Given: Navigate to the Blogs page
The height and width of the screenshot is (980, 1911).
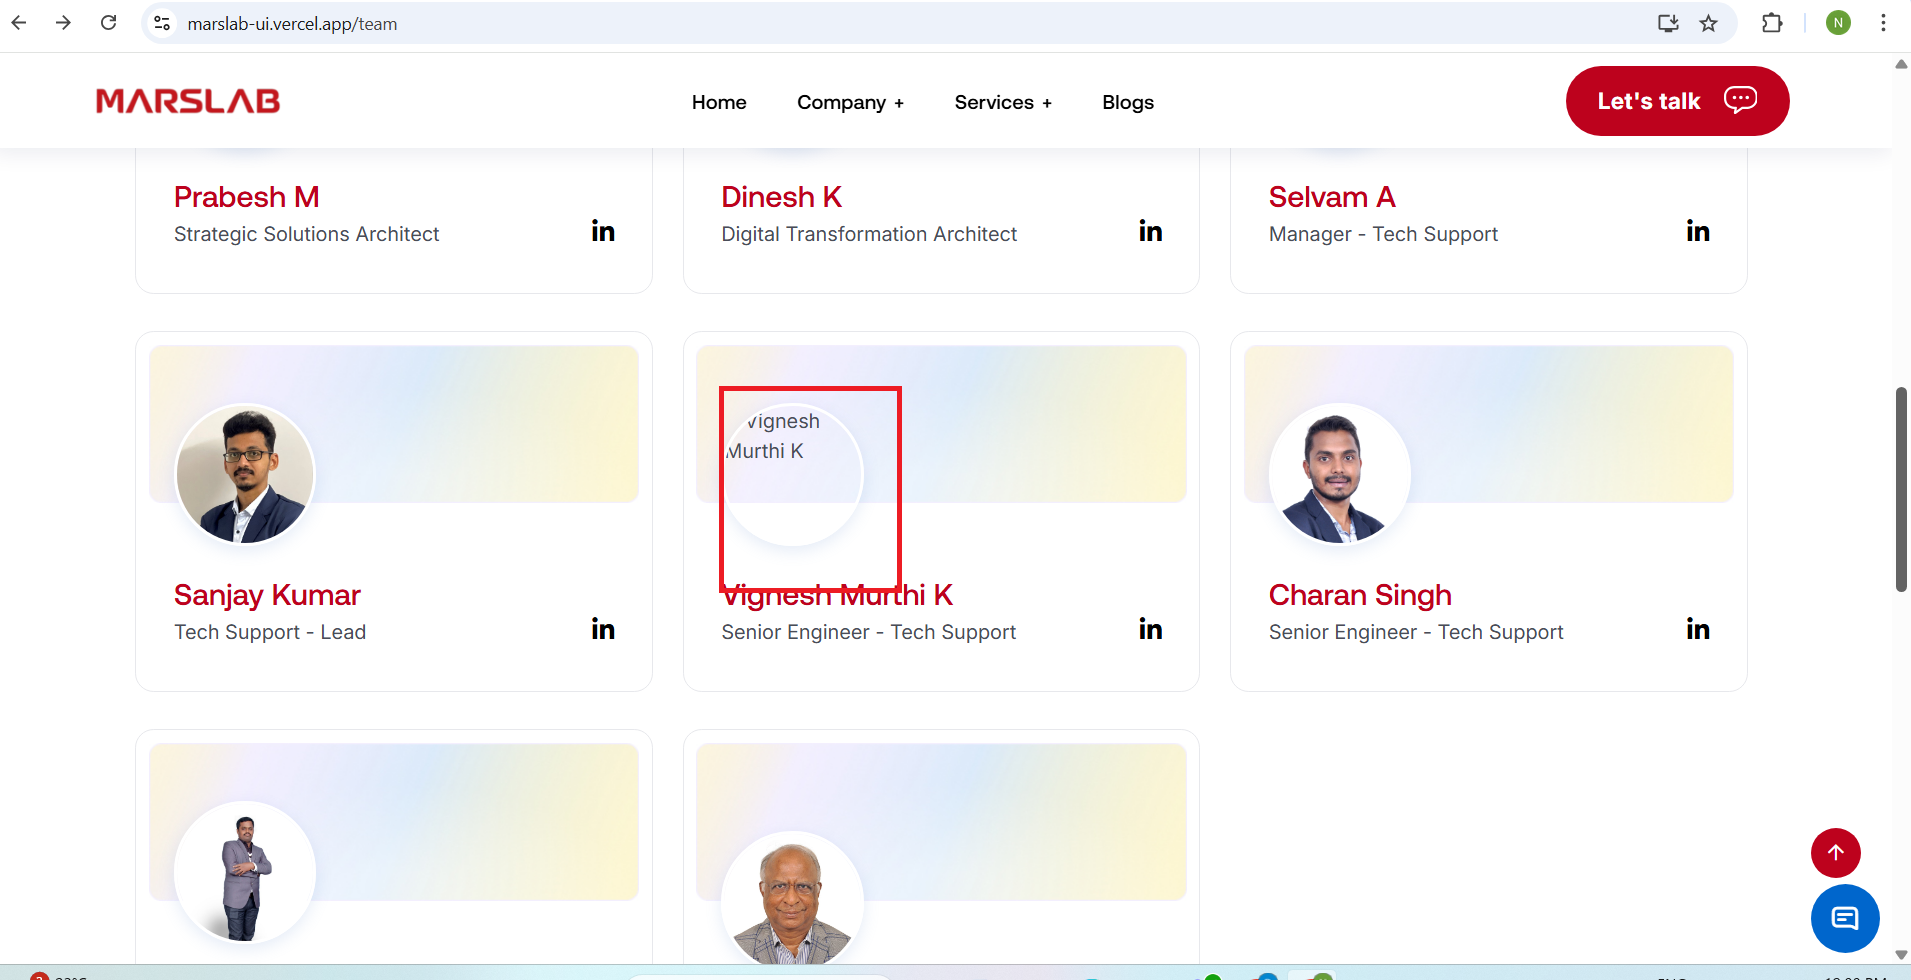Looking at the screenshot, I should tap(1127, 102).
